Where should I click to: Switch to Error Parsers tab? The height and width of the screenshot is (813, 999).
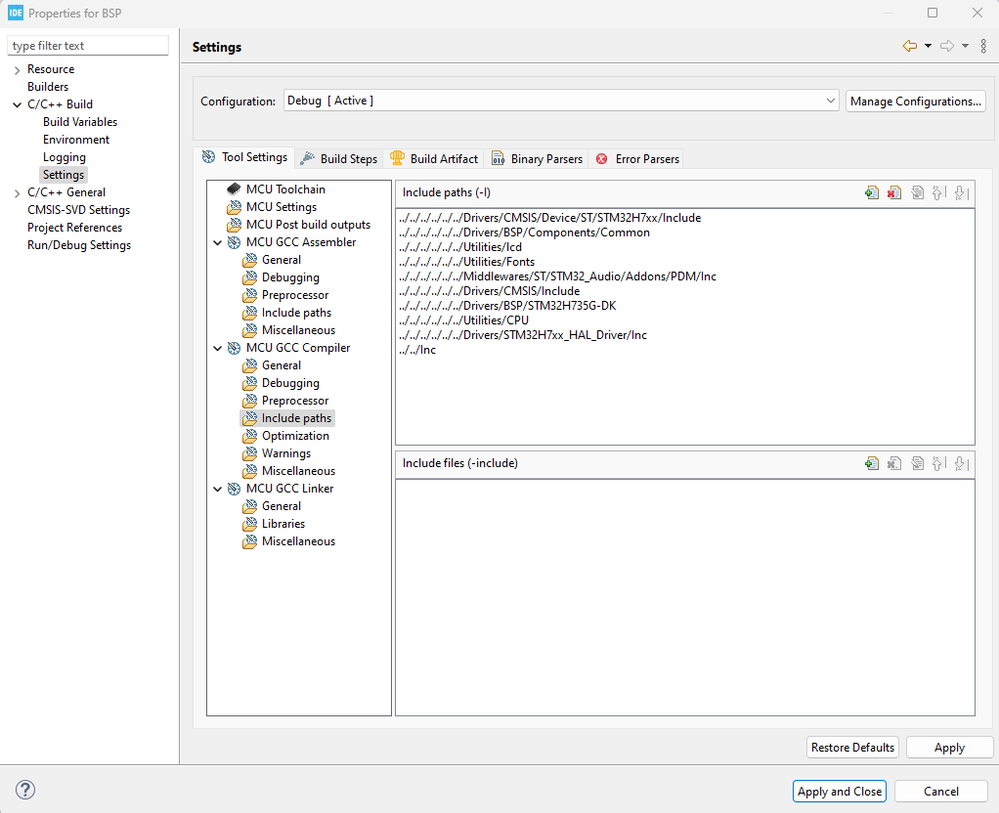[637, 159]
